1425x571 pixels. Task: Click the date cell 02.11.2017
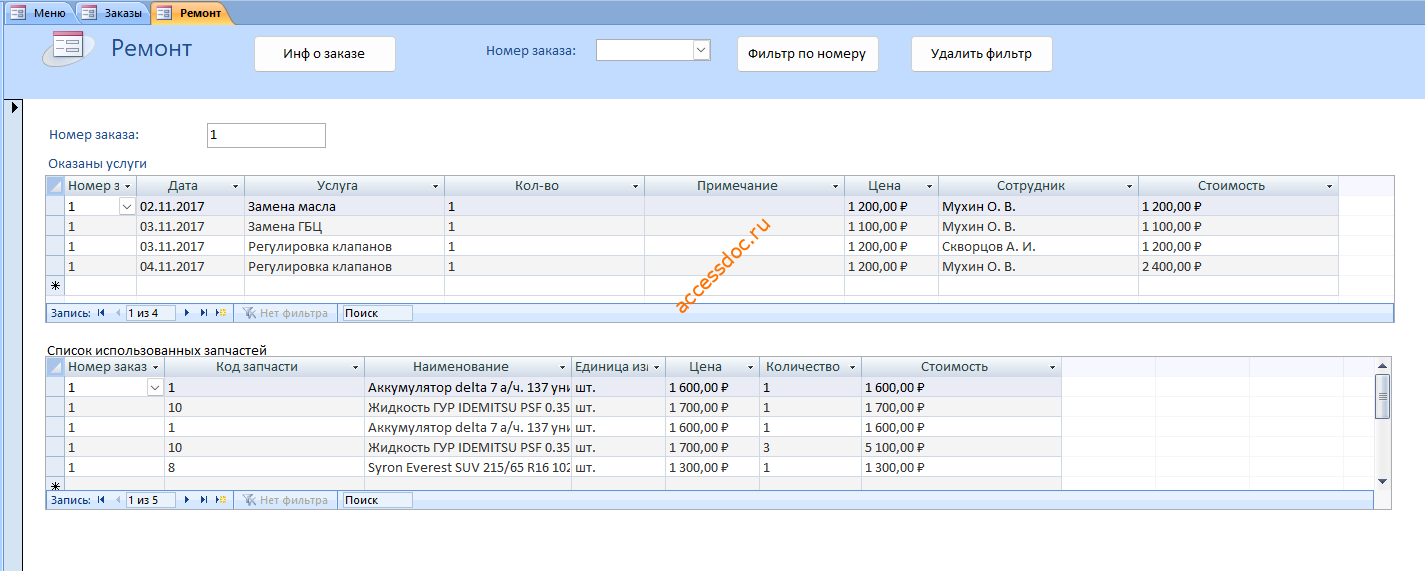190,207
